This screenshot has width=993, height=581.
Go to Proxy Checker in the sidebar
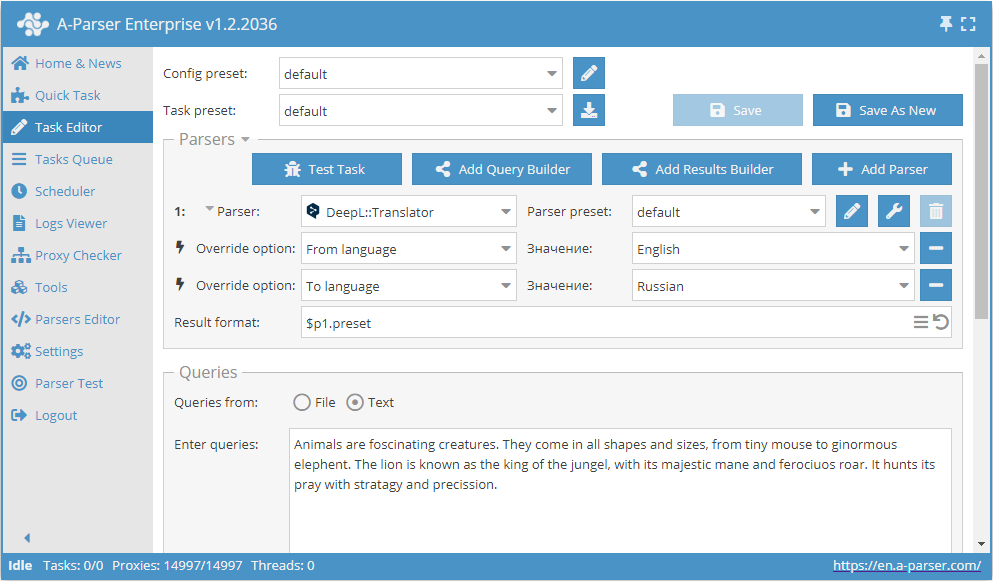78,256
